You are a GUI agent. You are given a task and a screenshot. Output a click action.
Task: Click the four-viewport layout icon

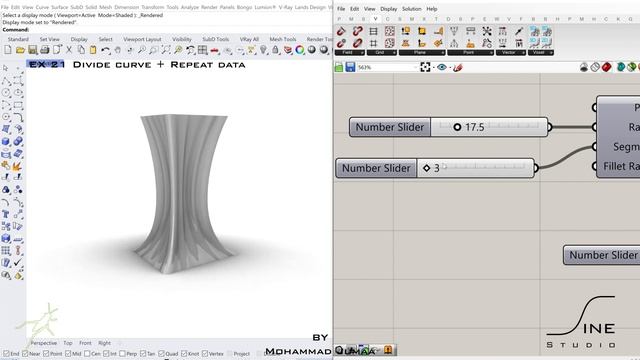pos(202,50)
